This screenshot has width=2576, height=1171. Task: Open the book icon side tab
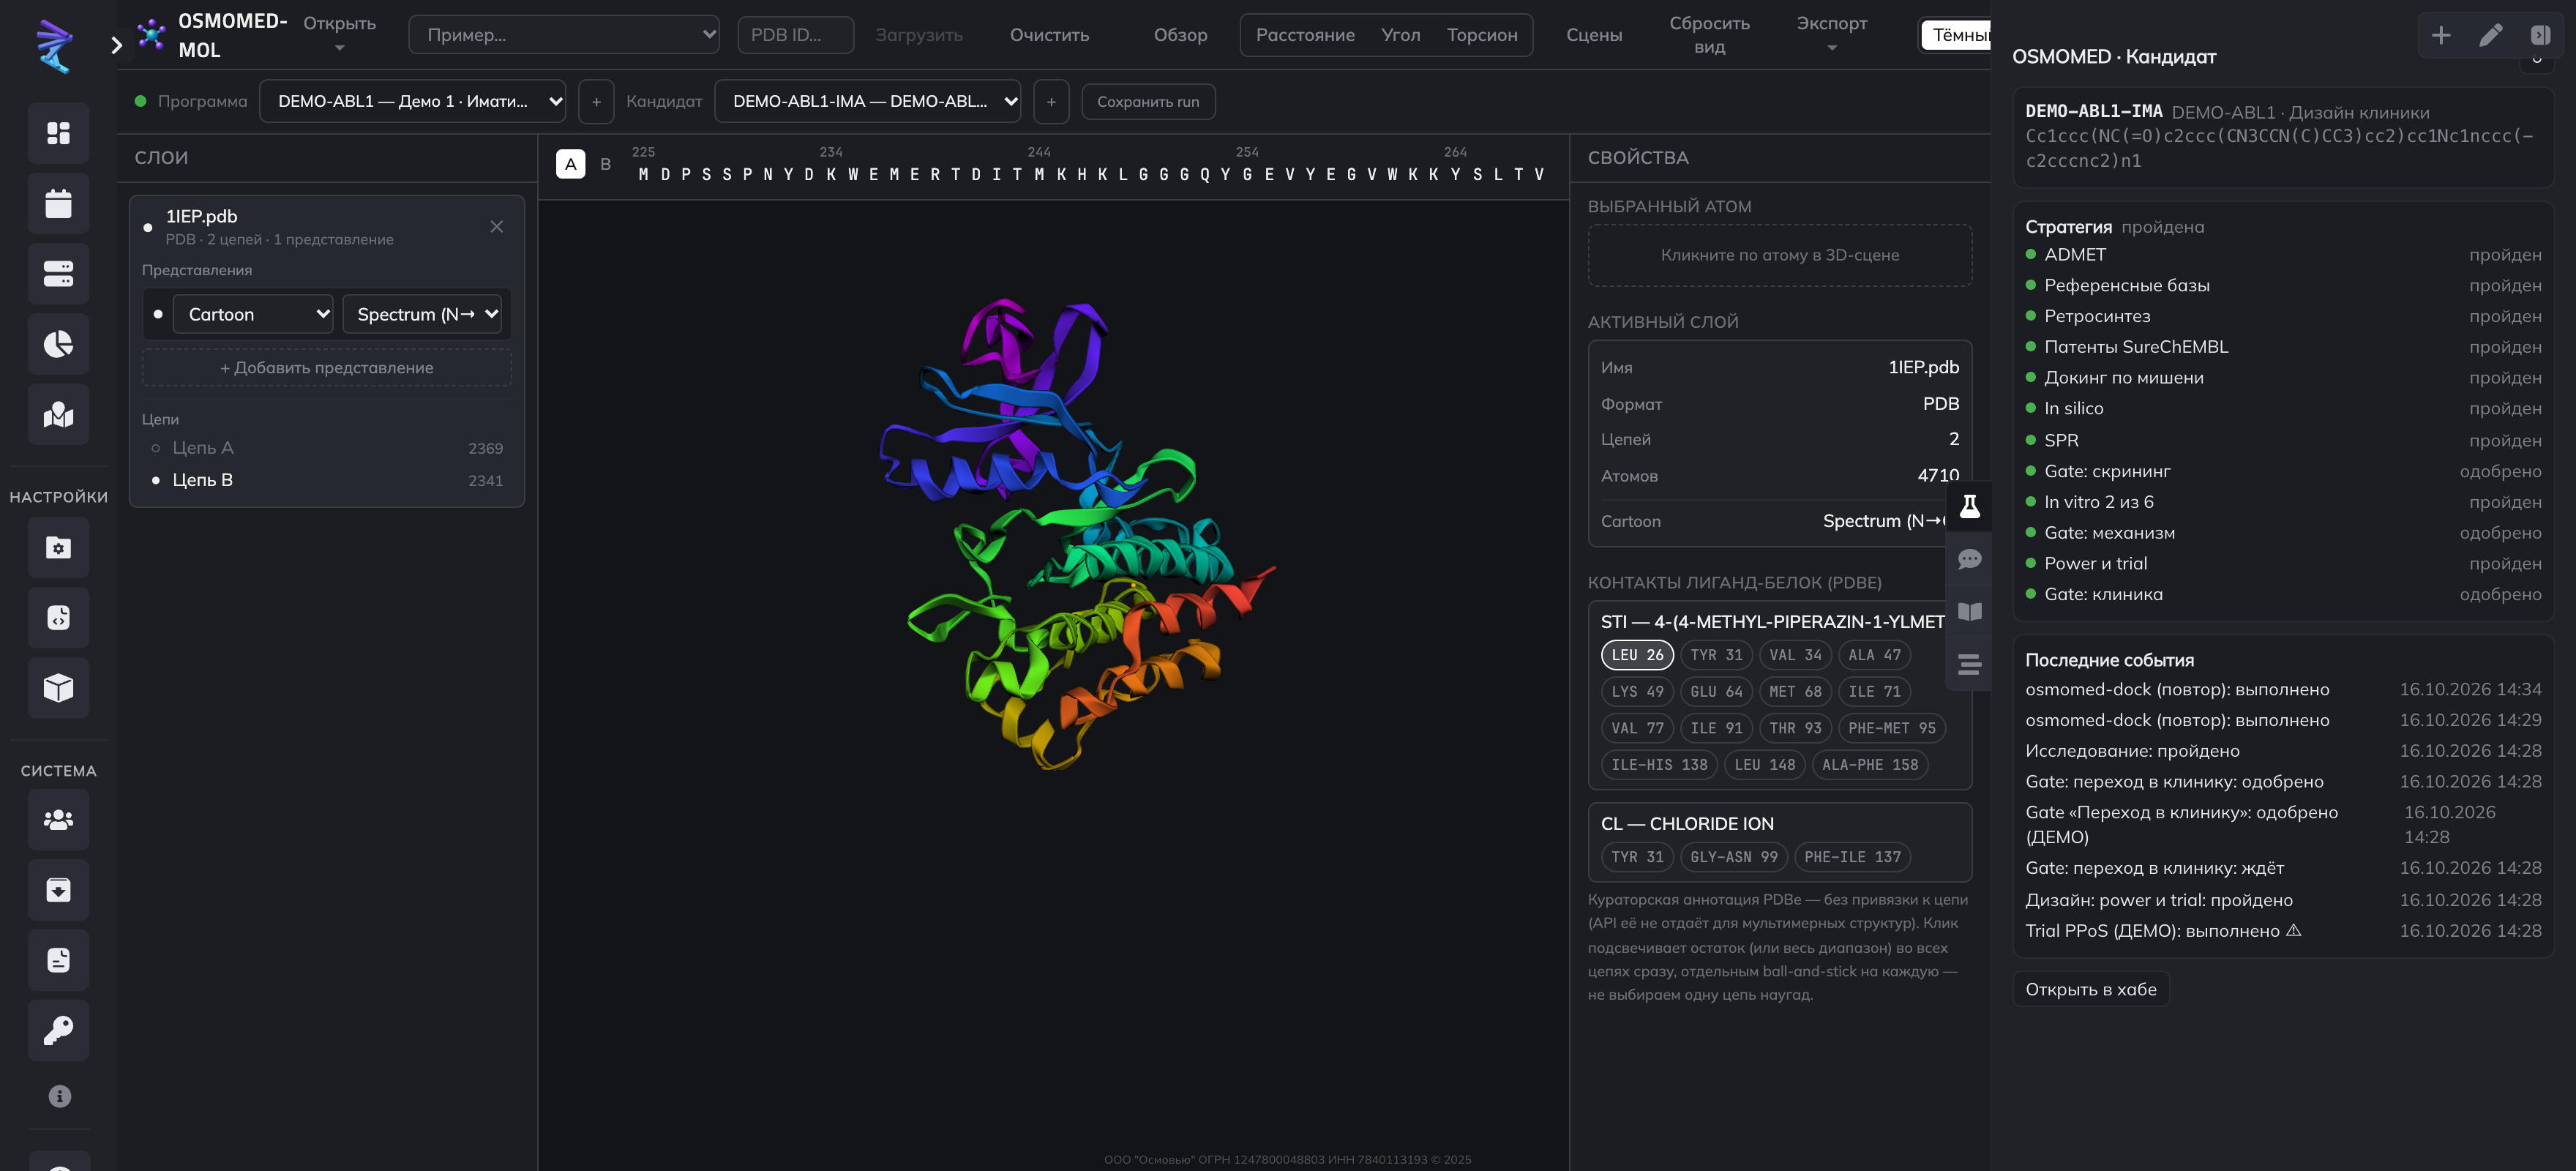[1969, 612]
